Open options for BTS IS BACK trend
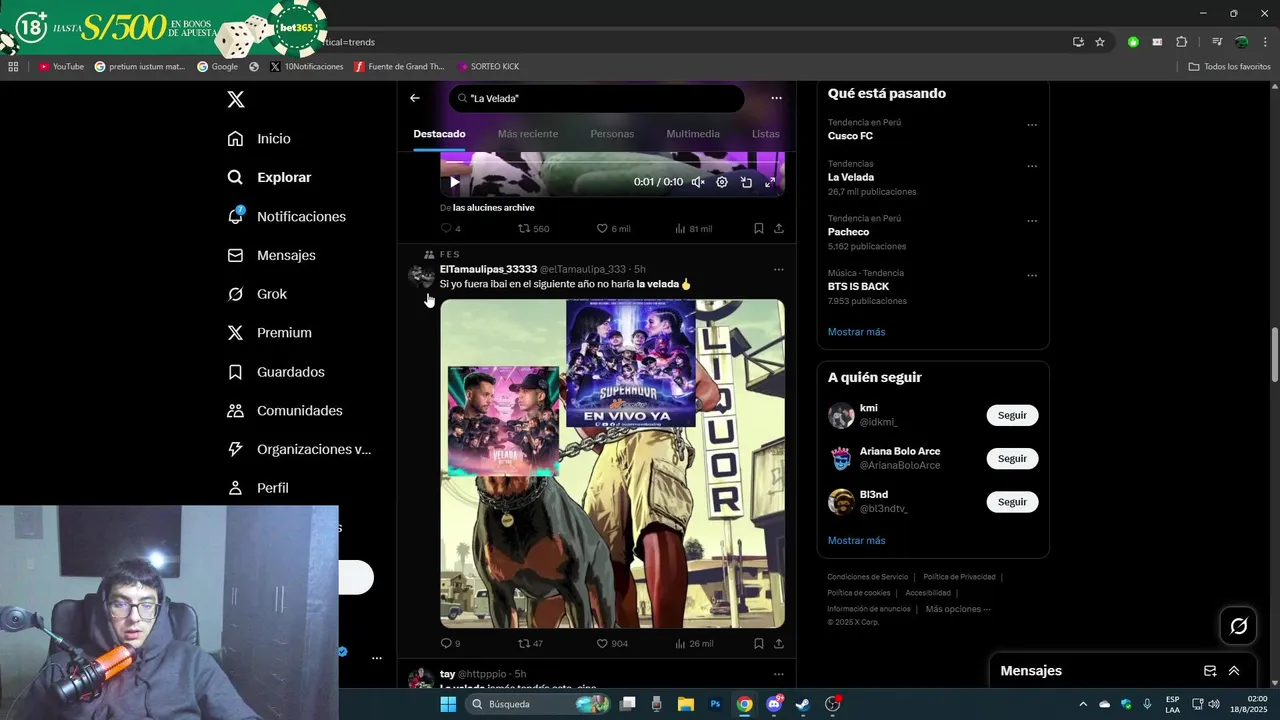Viewport: 1280px width, 720px height. coord(1032,275)
